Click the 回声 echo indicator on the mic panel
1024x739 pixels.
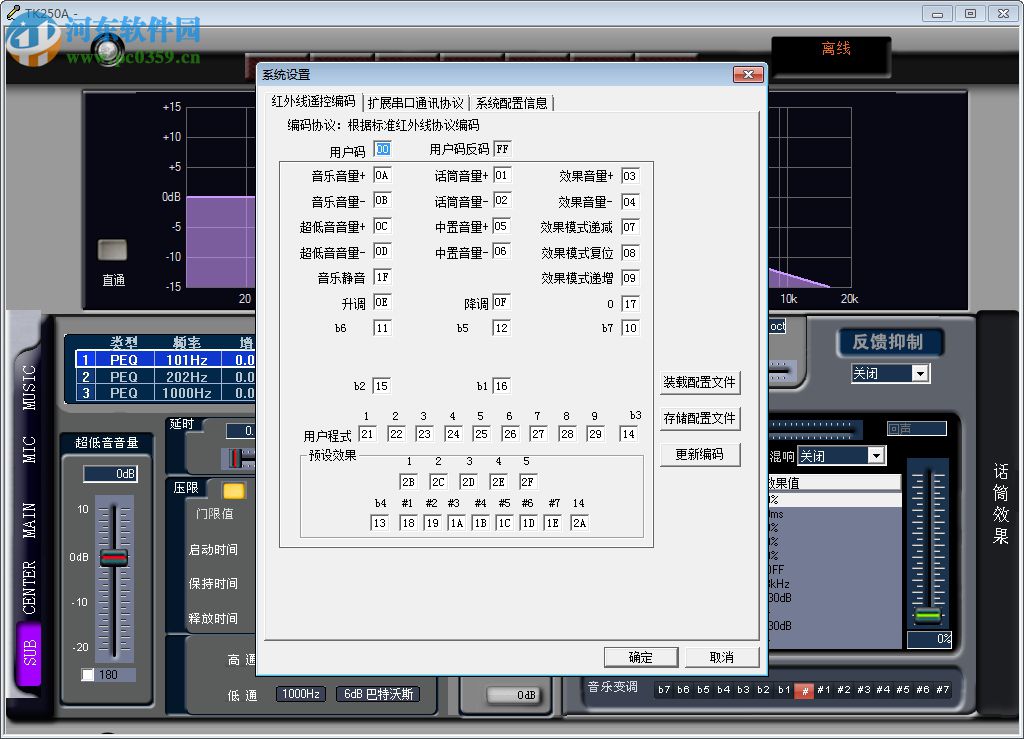(x=917, y=427)
